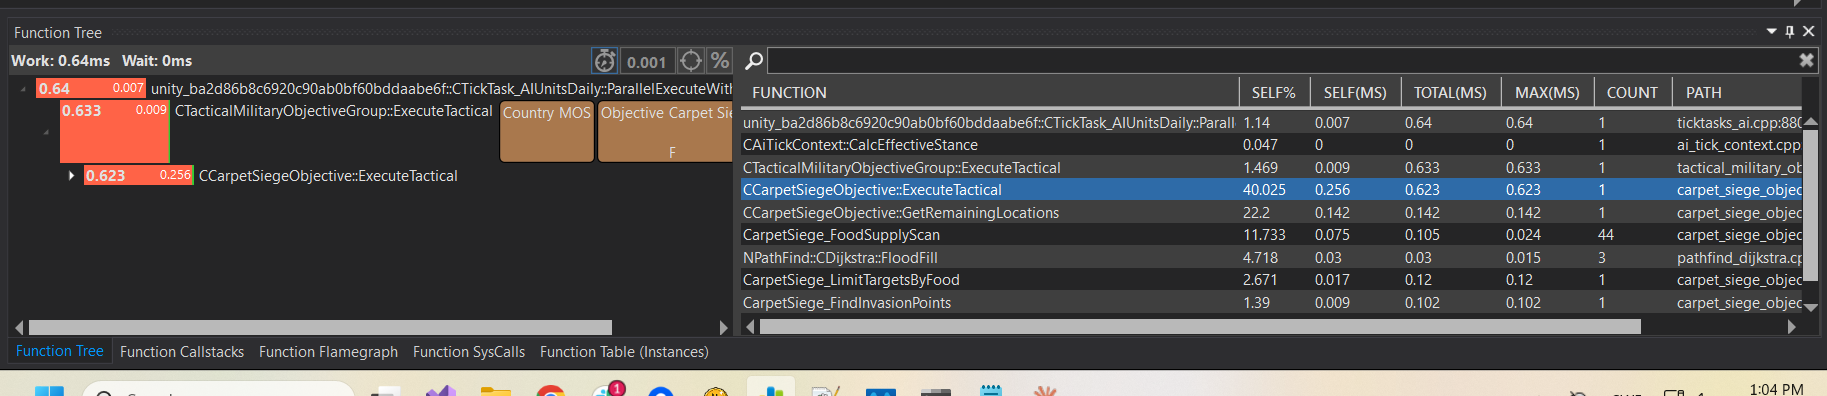Click the table right scroll arrow

point(1791,326)
